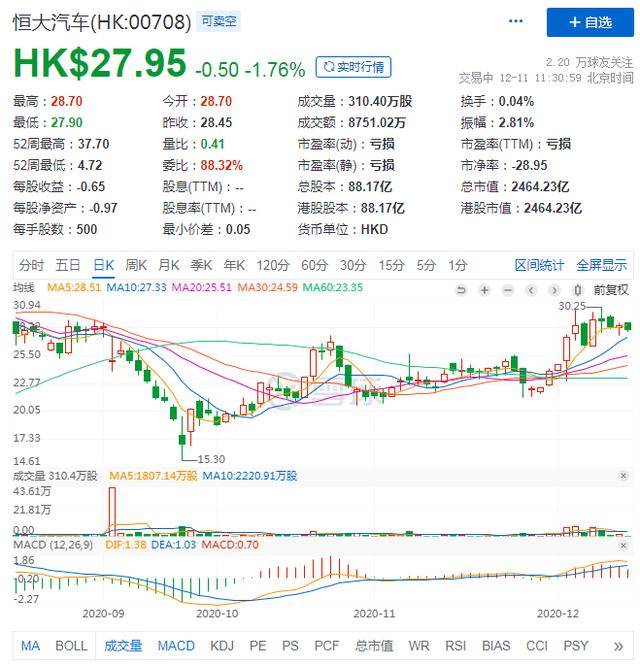Click the 全屏显示 fullscreen link
640x664 pixels.
(x=601, y=265)
